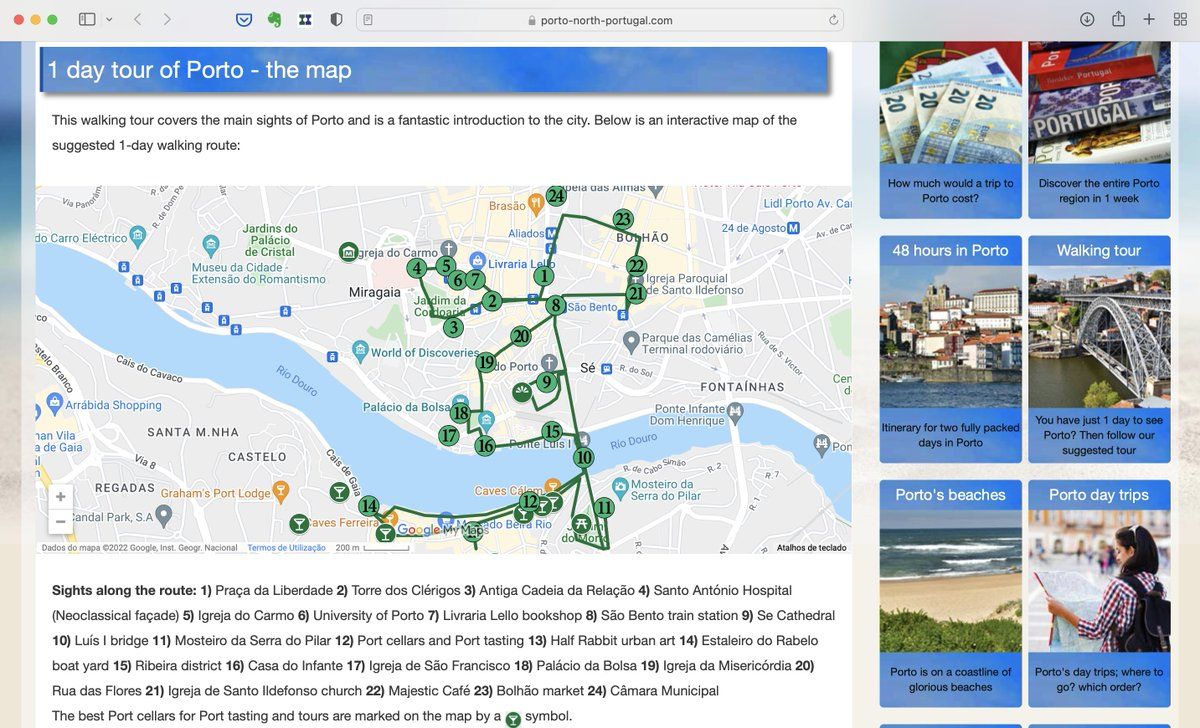Open a new tab with plus

(x=1149, y=20)
